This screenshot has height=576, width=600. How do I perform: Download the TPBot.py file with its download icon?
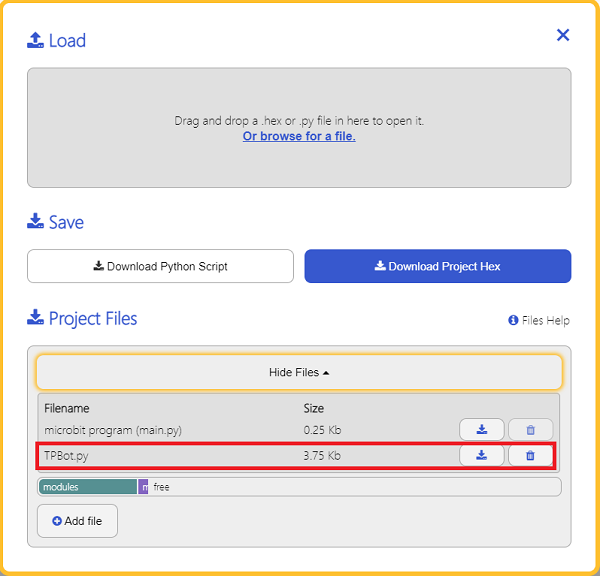[x=481, y=455]
